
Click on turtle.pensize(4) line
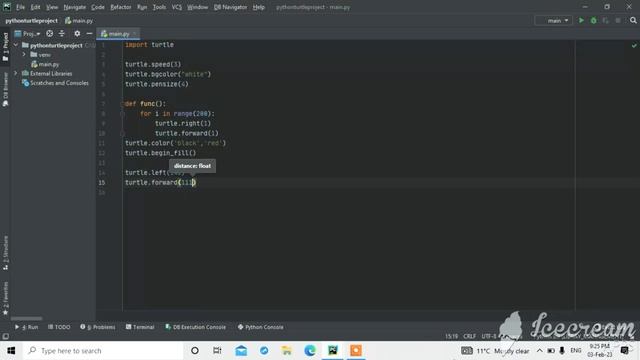pos(157,84)
